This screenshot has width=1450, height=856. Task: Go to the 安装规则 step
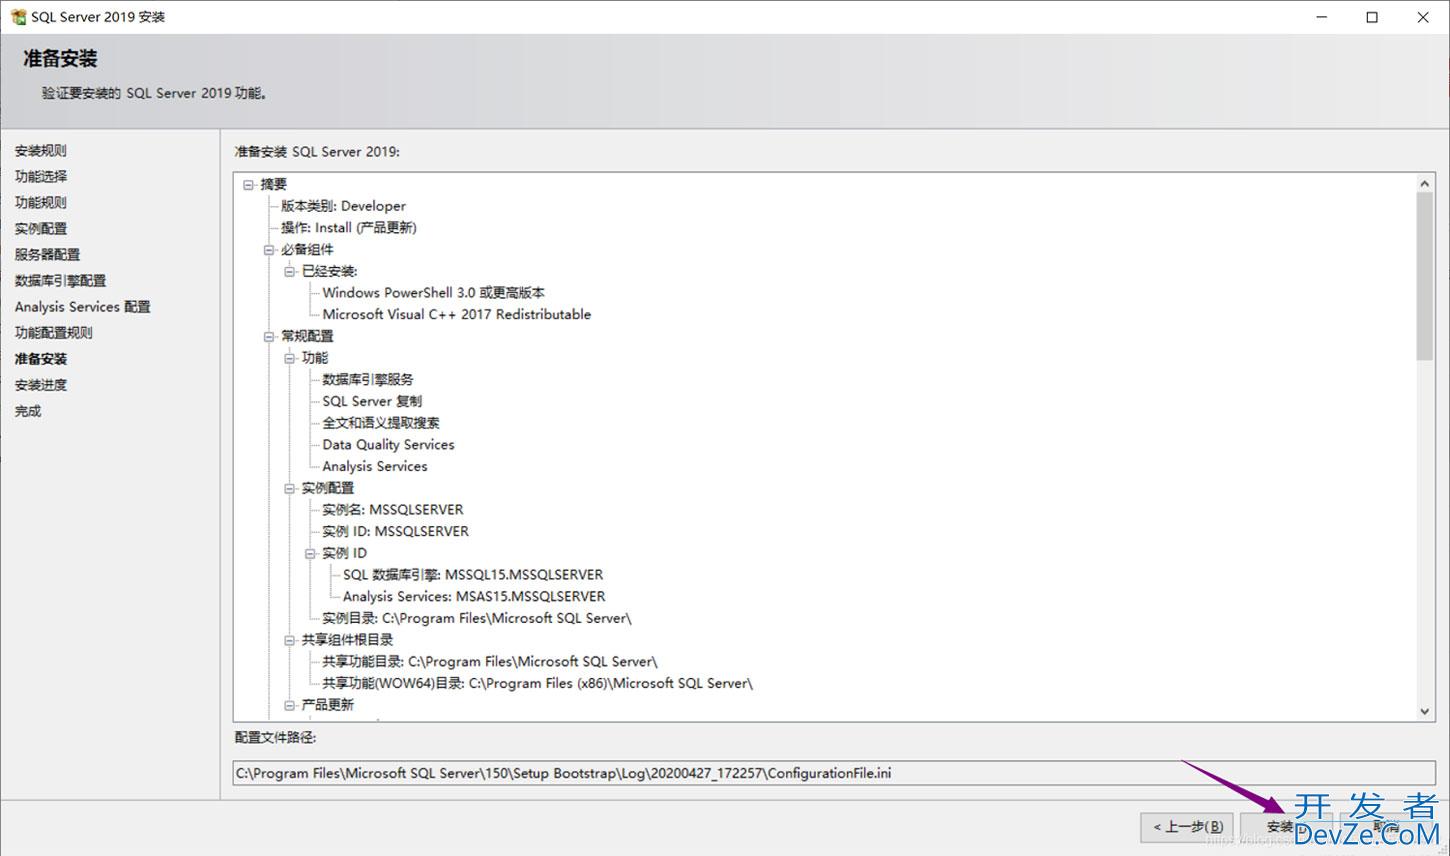coord(41,151)
